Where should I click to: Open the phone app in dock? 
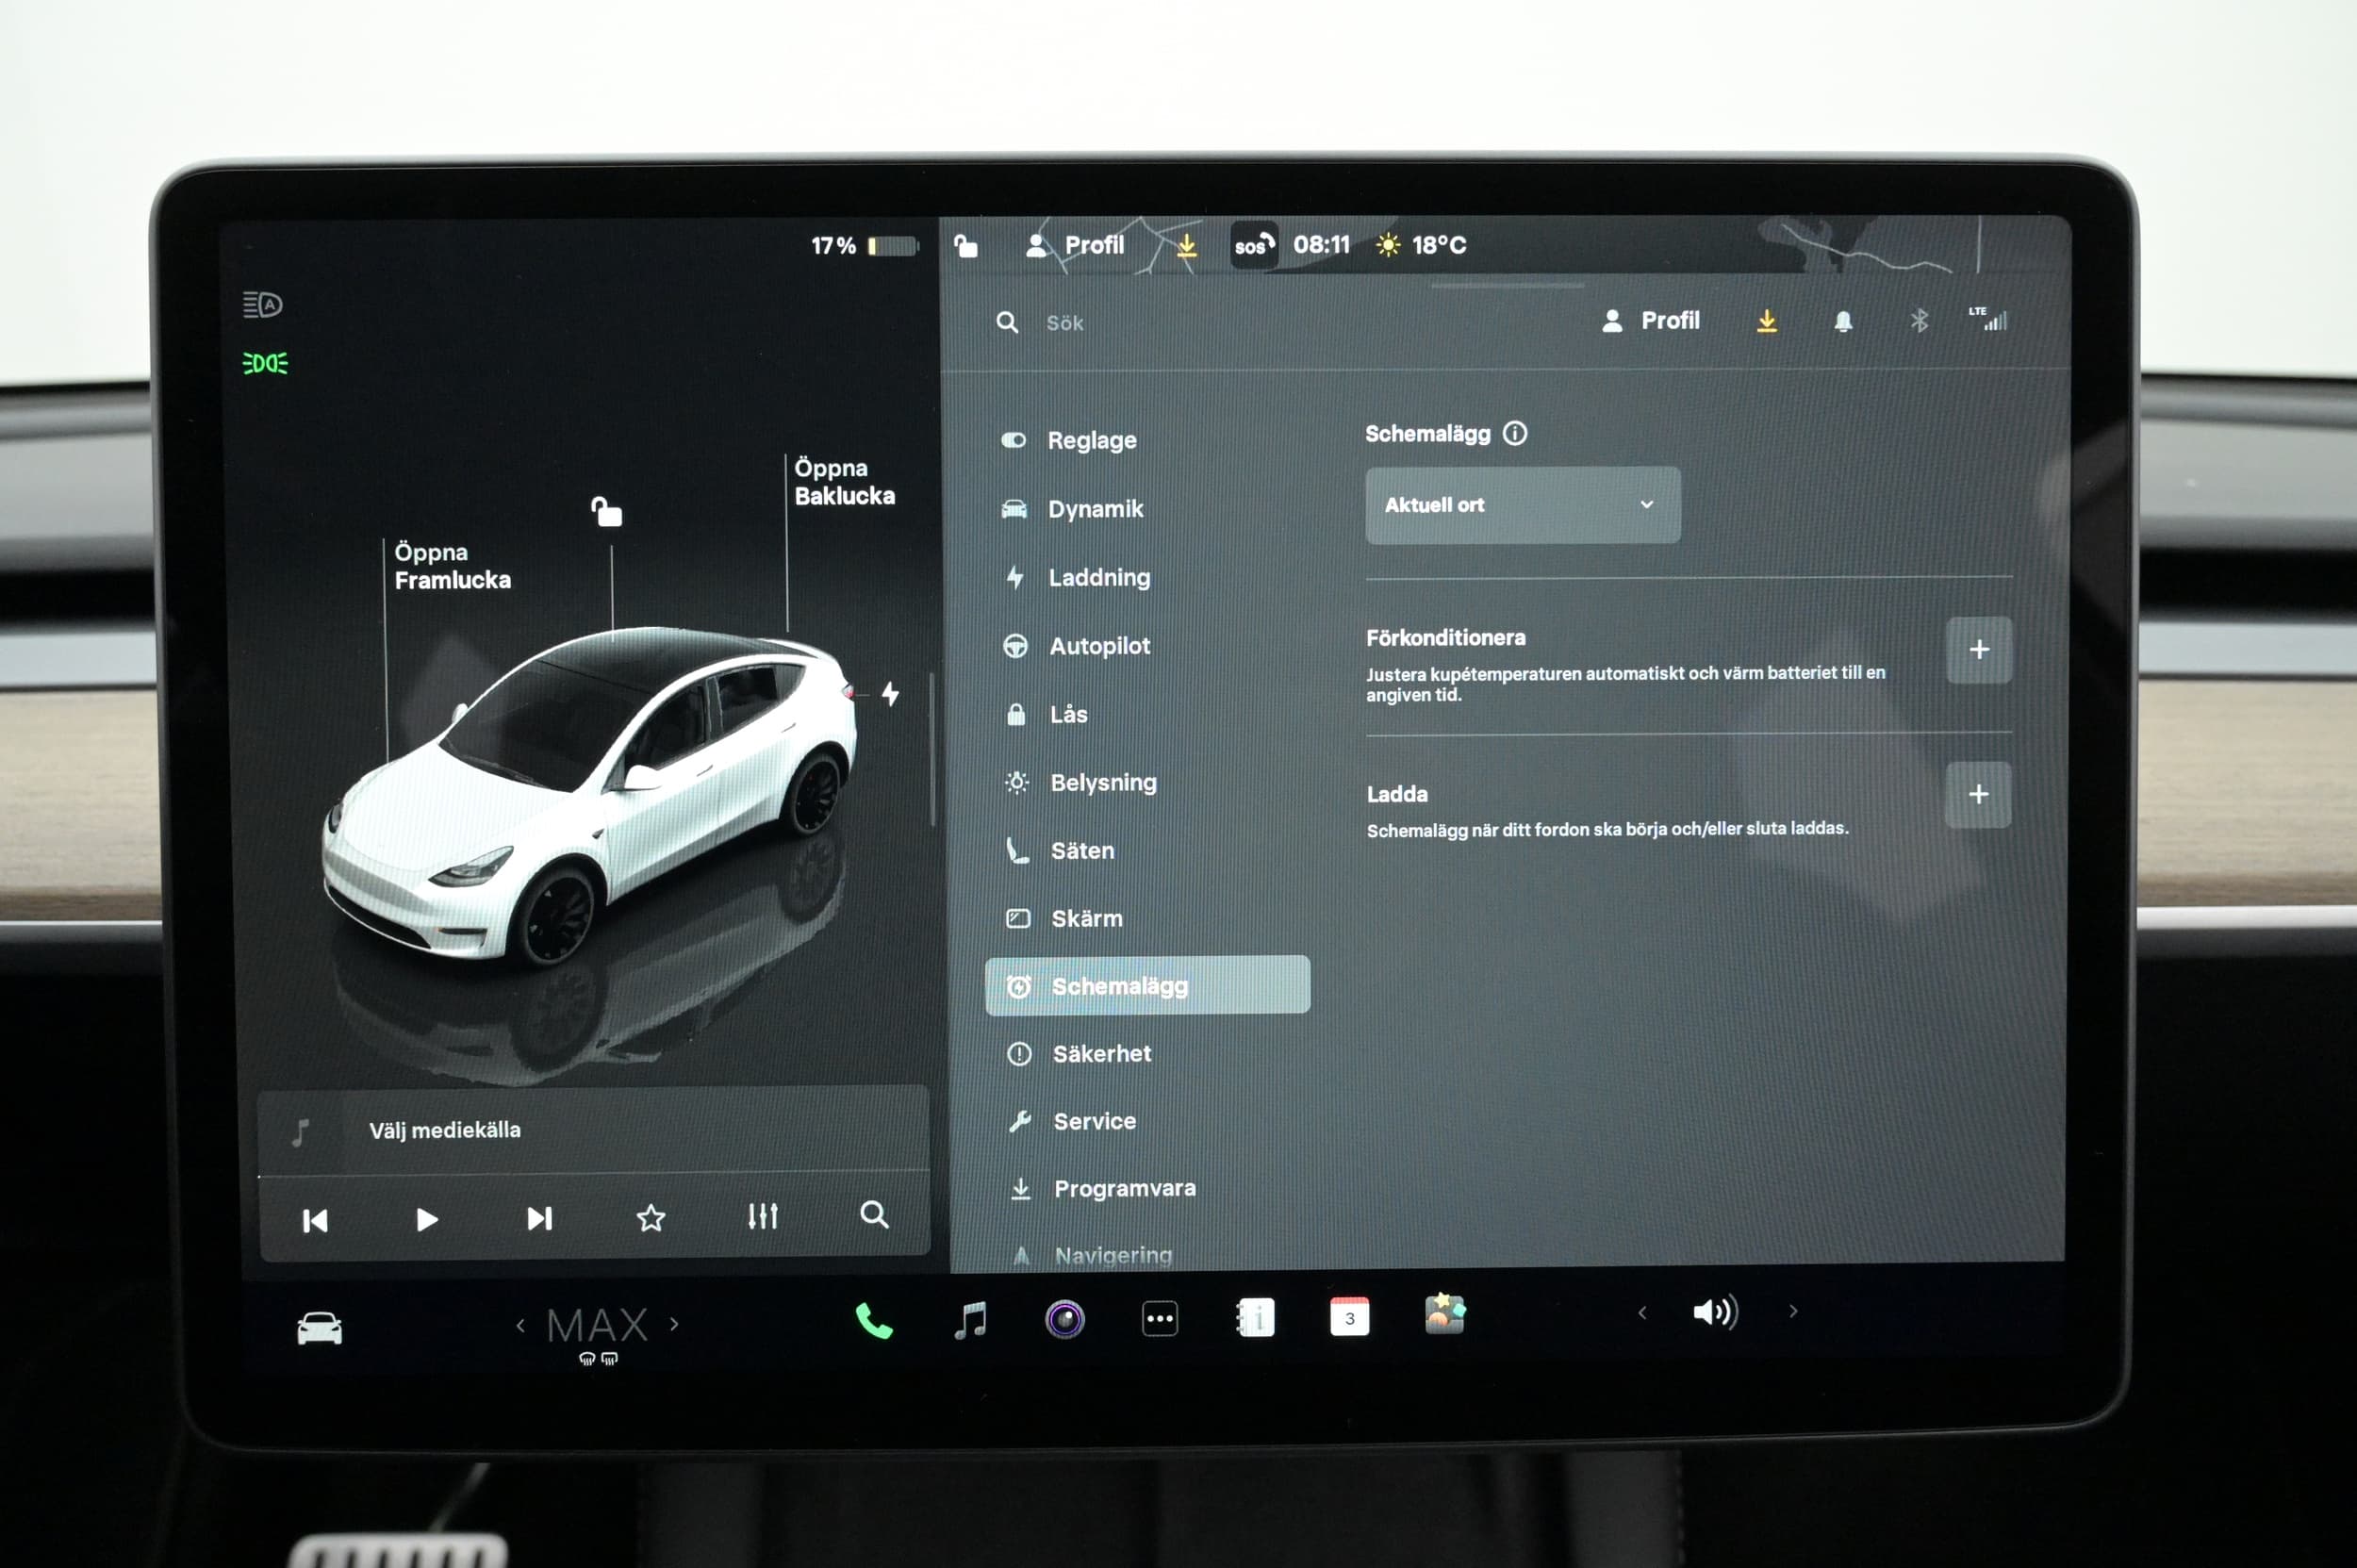point(873,1321)
